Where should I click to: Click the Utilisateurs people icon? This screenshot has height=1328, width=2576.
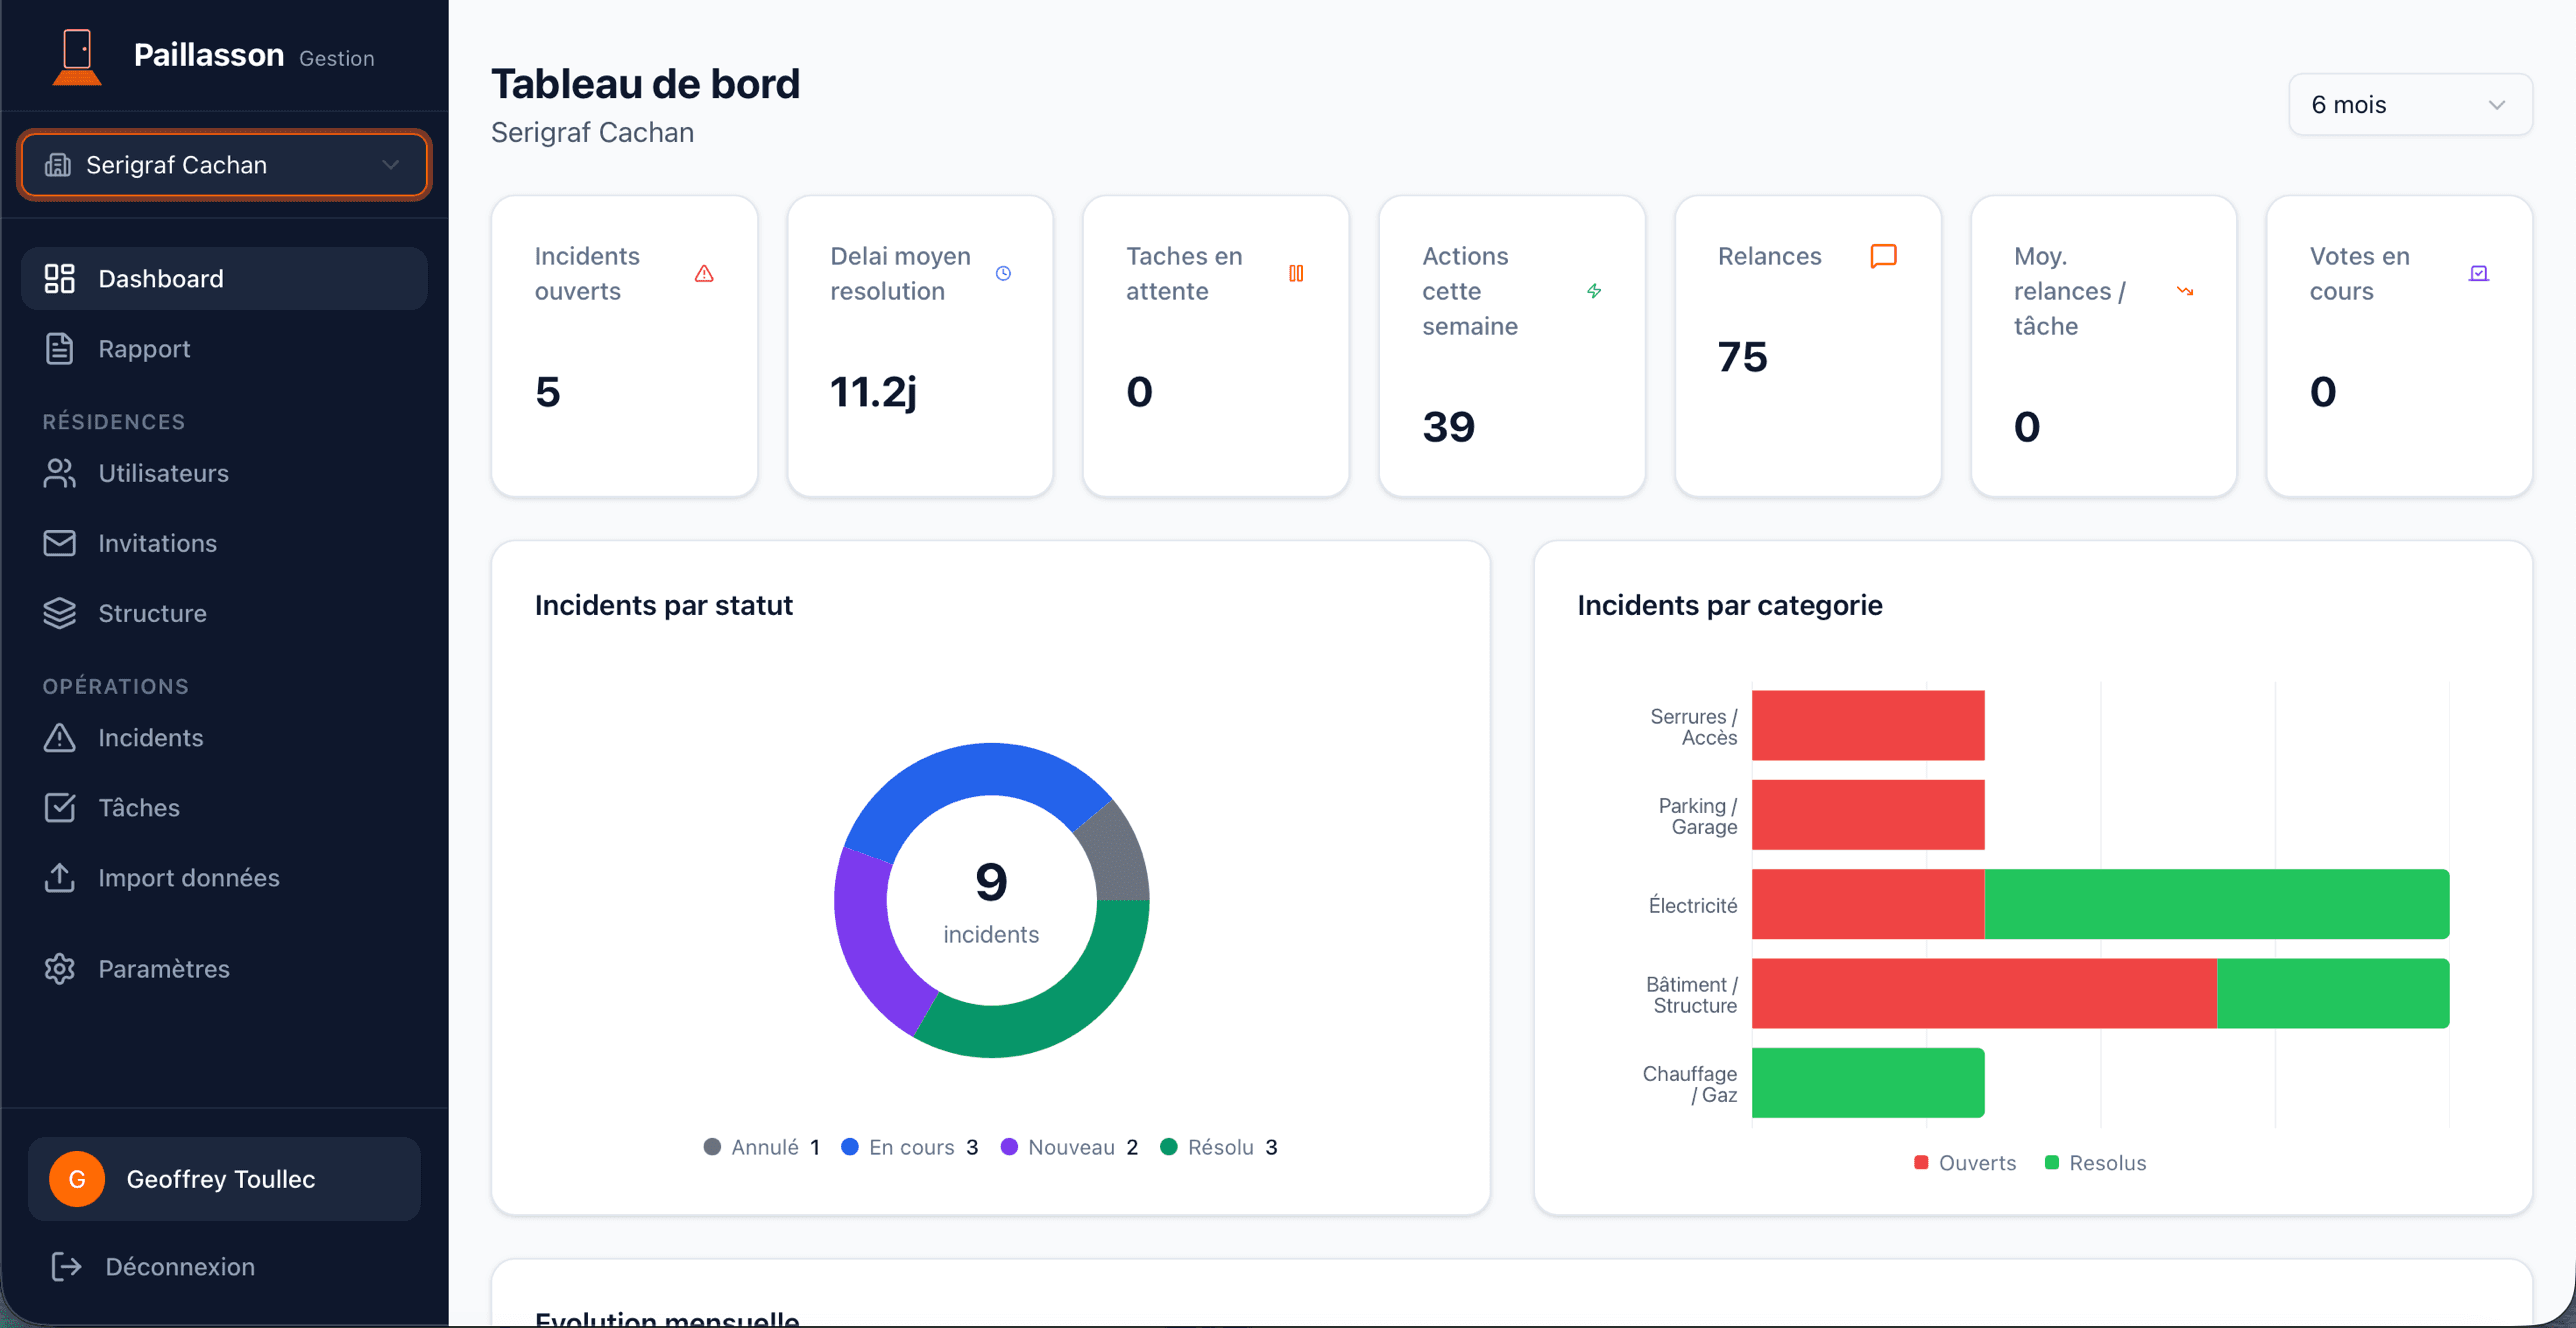point(60,473)
